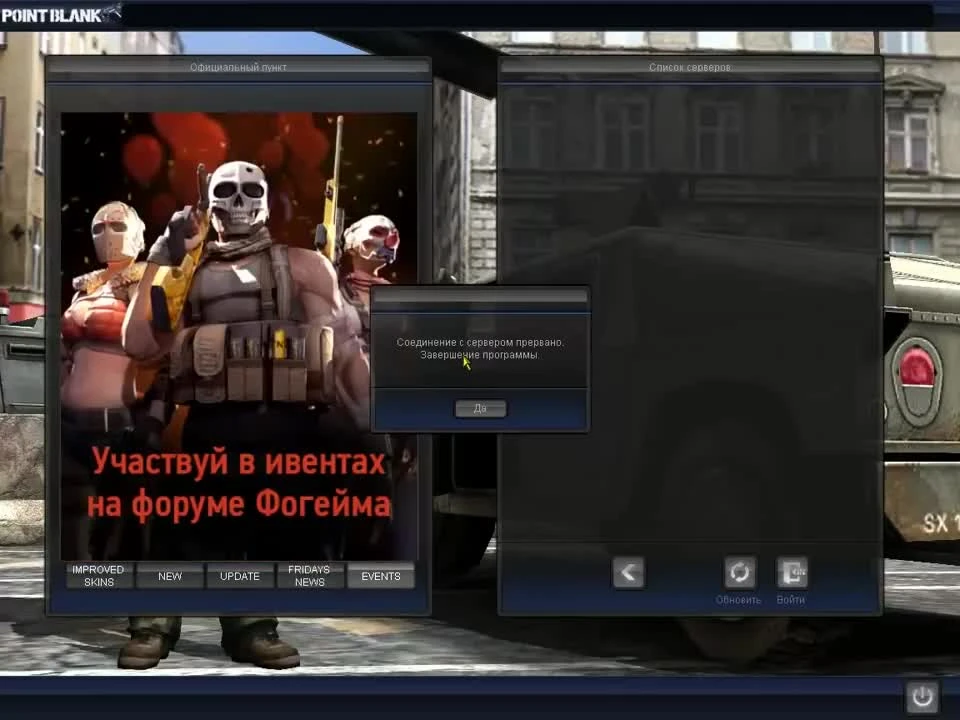
Task: Open the NEW tab on the banner
Action: coord(169,576)
